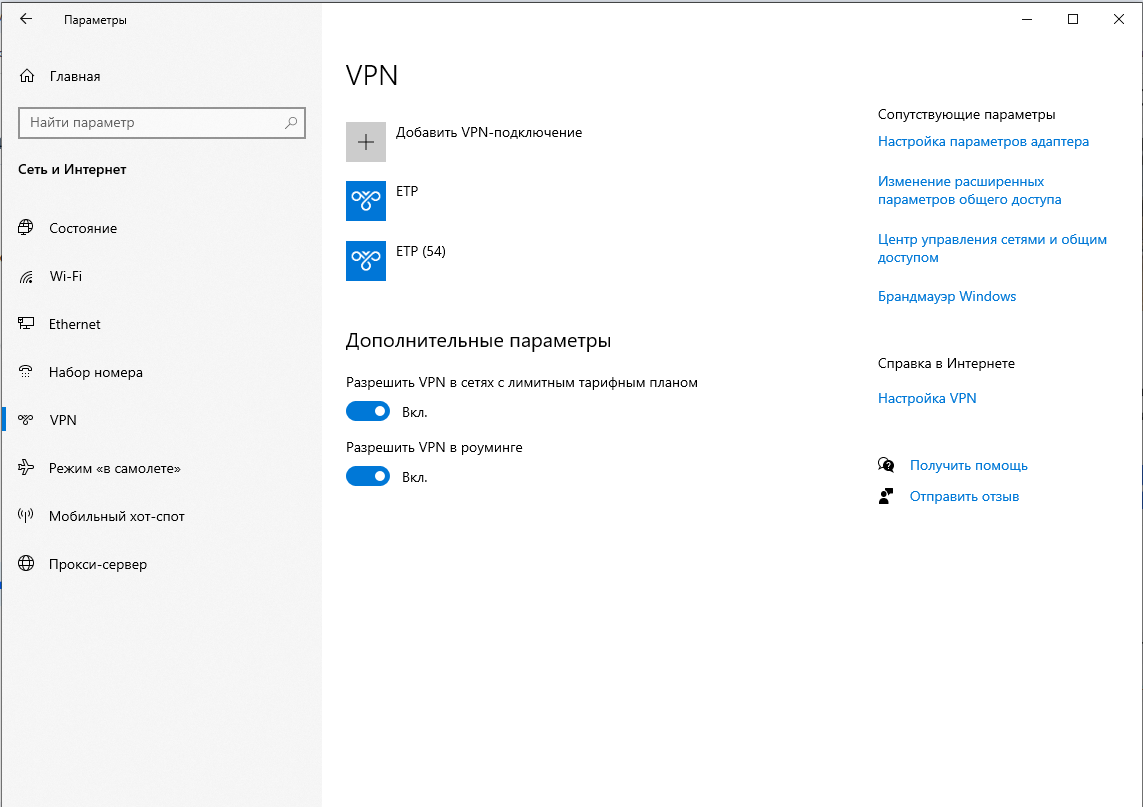Open the Прокси-сервер section
This screenshot has width=1143, height=807.
(x=98, y=564)
